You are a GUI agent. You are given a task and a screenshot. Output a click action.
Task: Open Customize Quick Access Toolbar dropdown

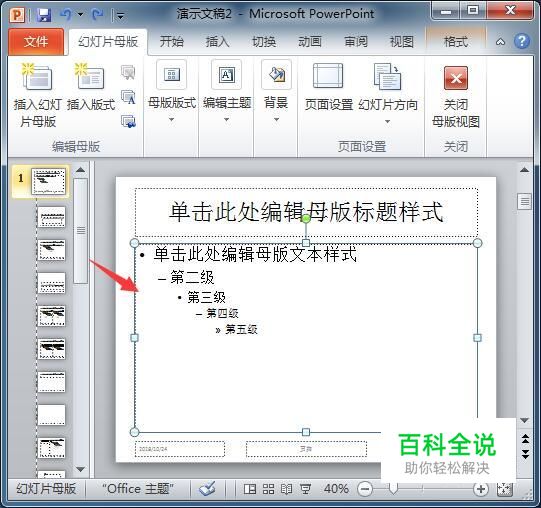(119, 15)
